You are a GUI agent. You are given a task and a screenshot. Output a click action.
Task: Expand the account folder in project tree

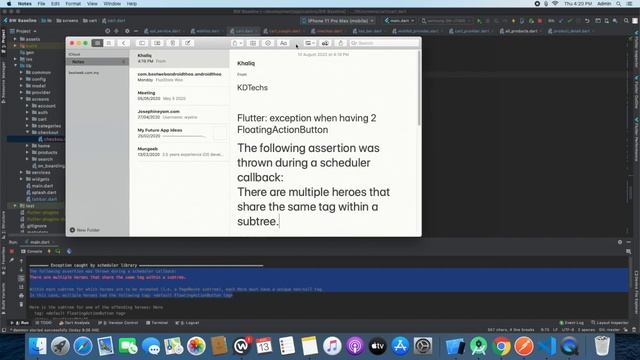(x=27, y=106)
